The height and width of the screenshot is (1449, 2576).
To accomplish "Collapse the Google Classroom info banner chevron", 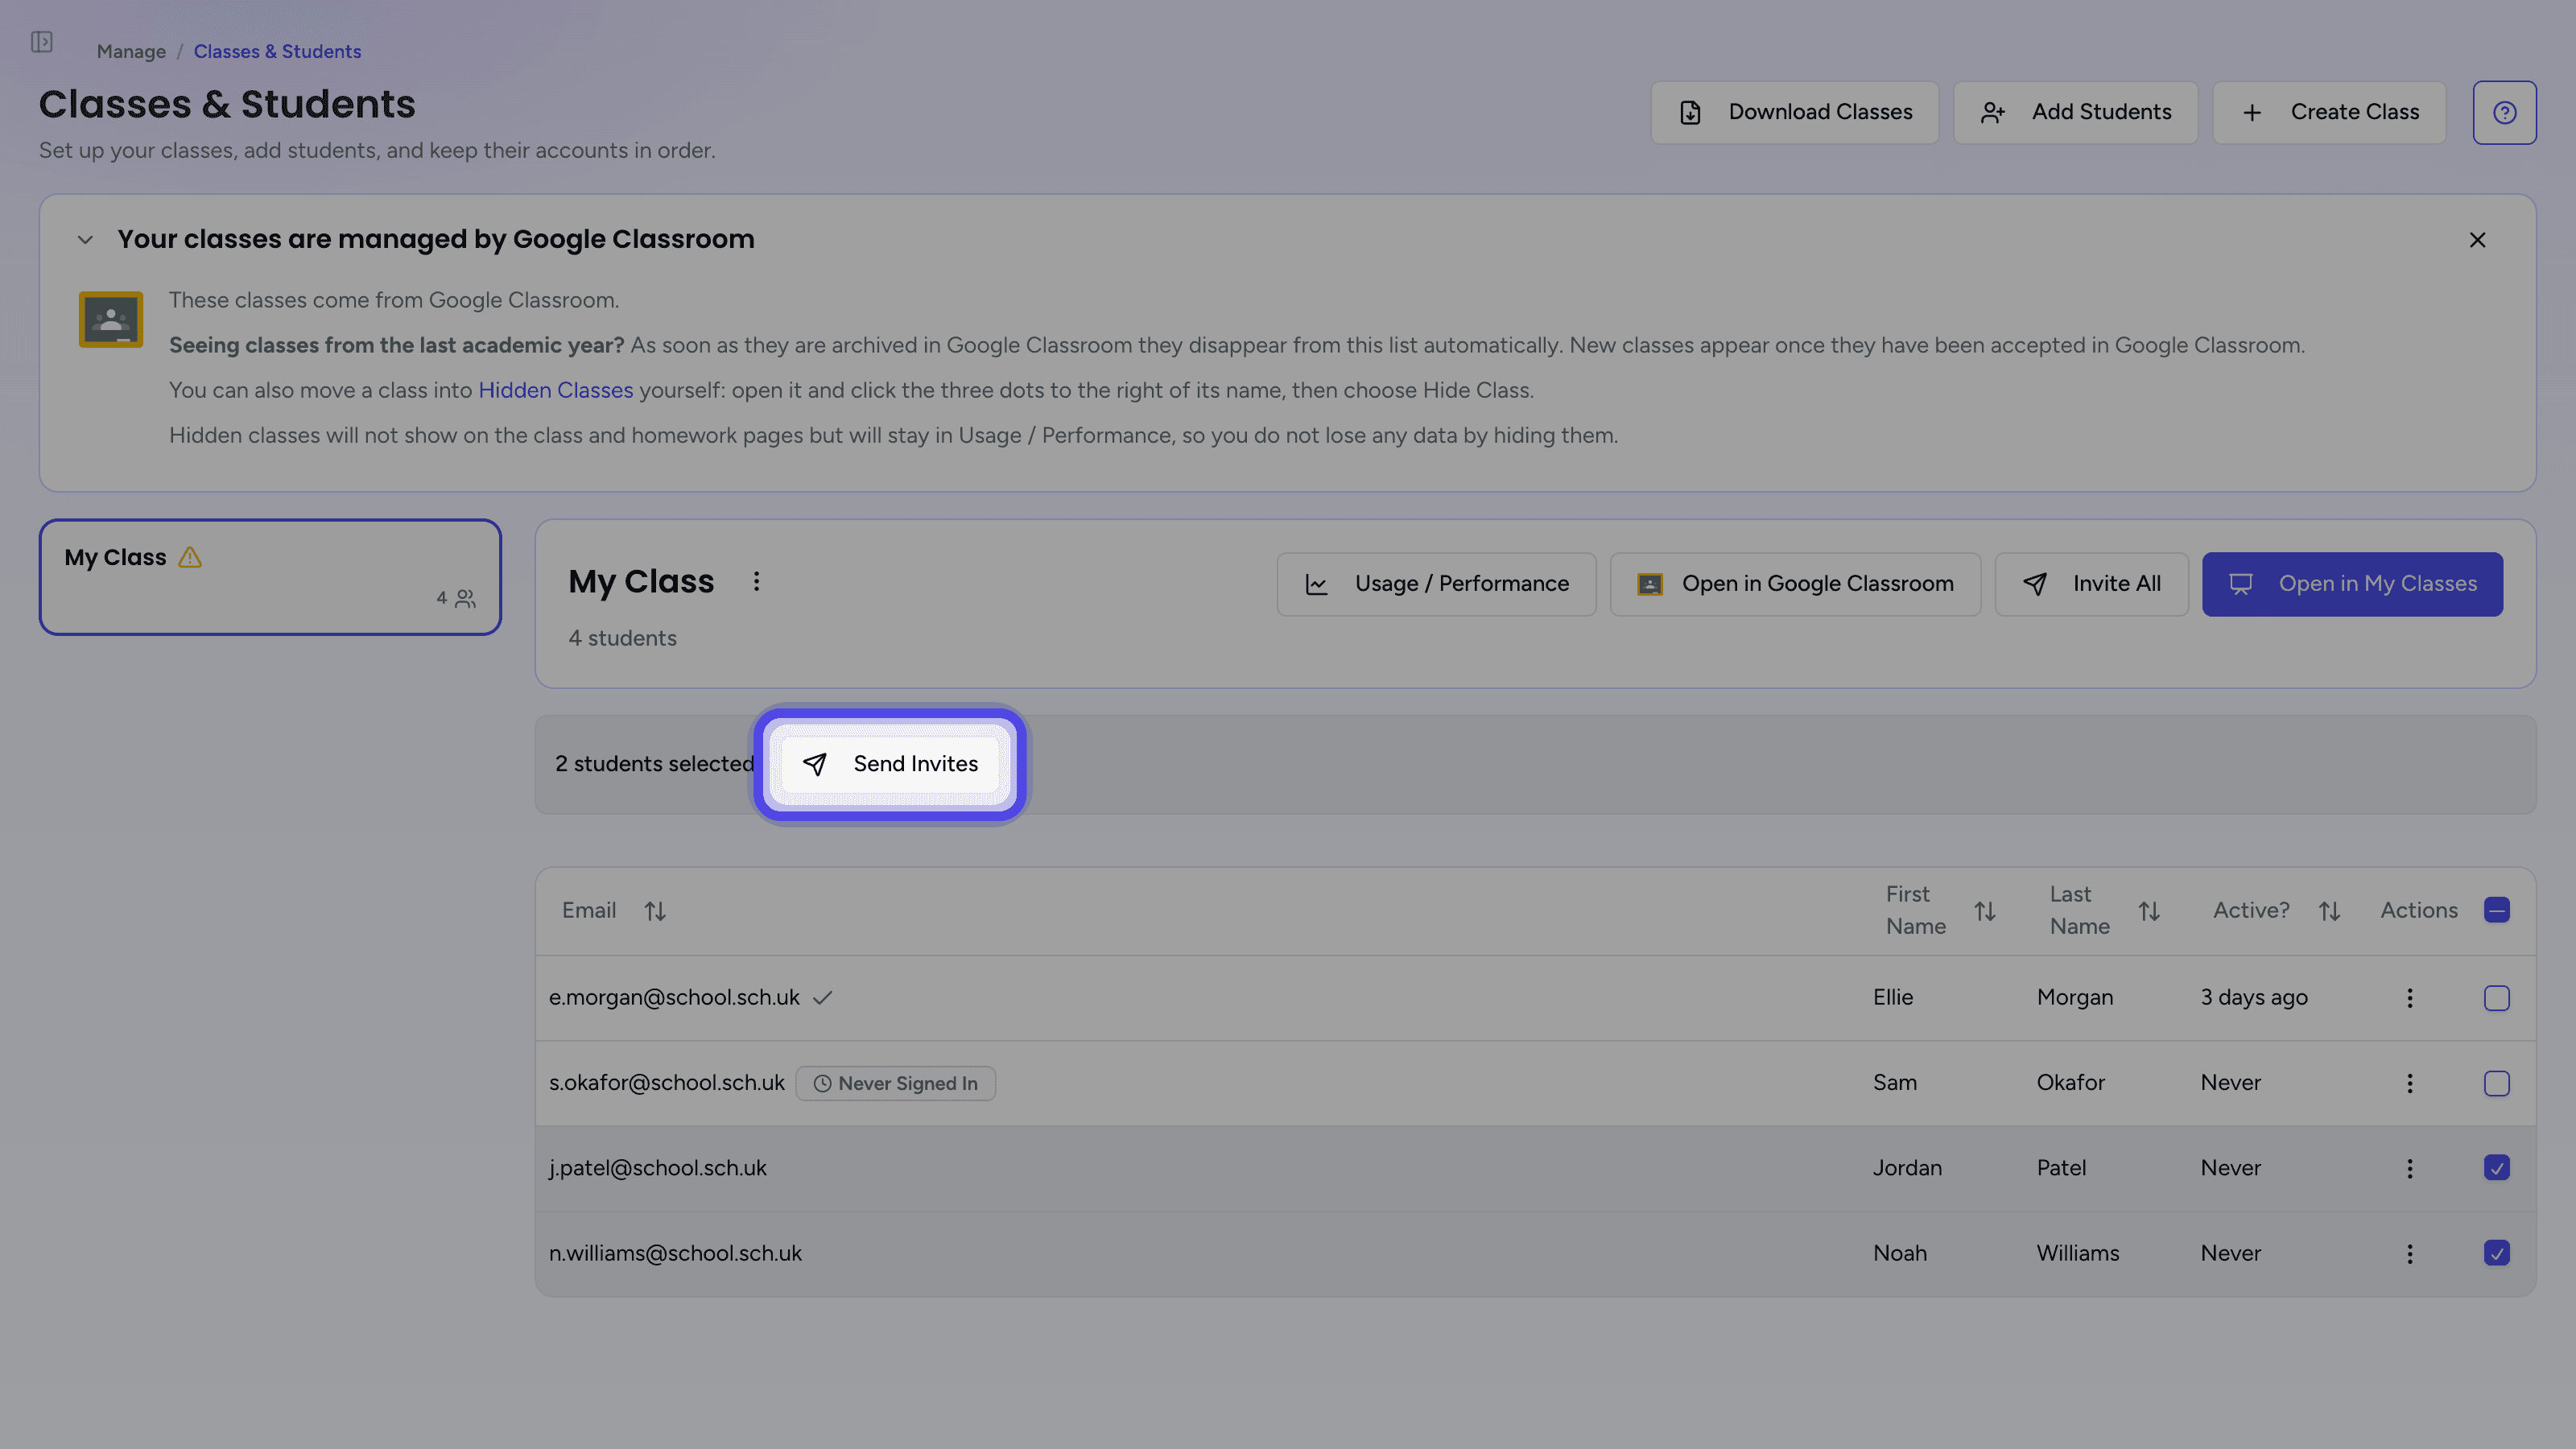I will [85, 240].
